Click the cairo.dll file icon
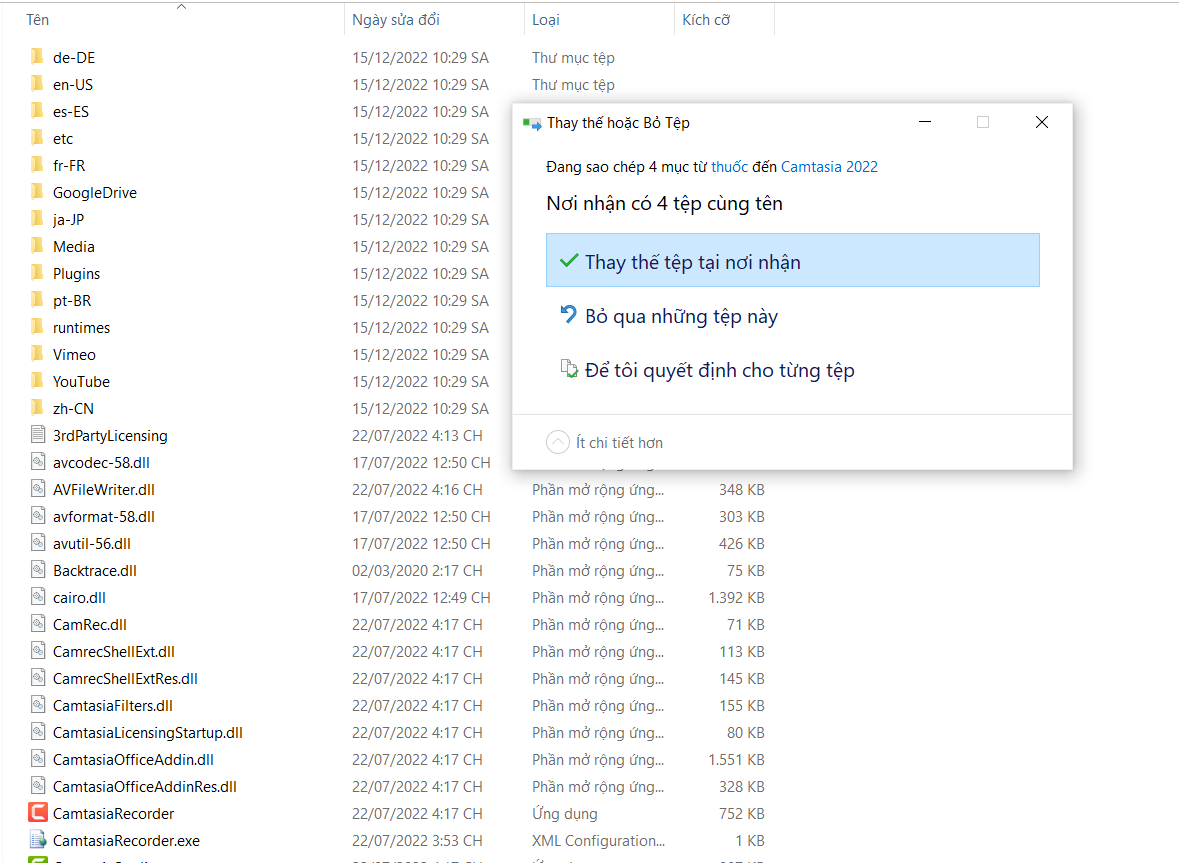The height and width of the screenshot is (864, 1179). (x=38, y=597)
